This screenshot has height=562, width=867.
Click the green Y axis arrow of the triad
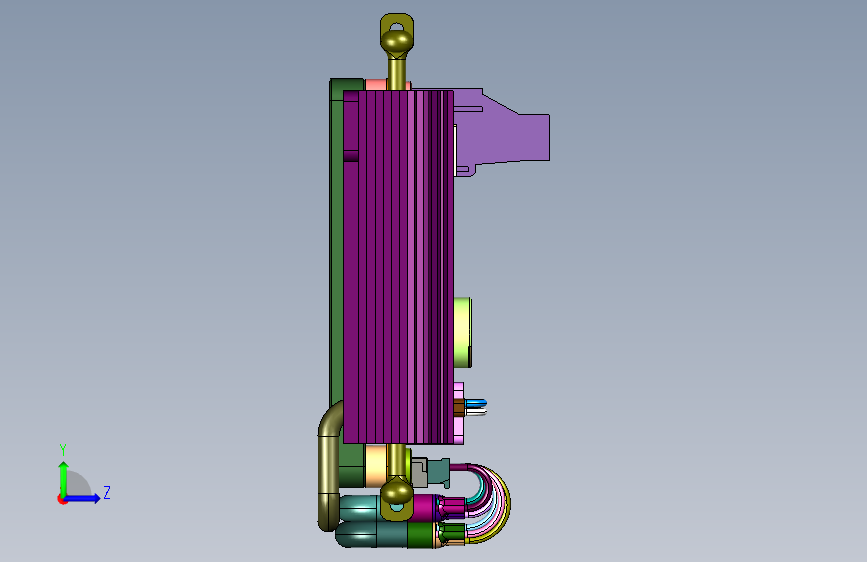point(63,479)
